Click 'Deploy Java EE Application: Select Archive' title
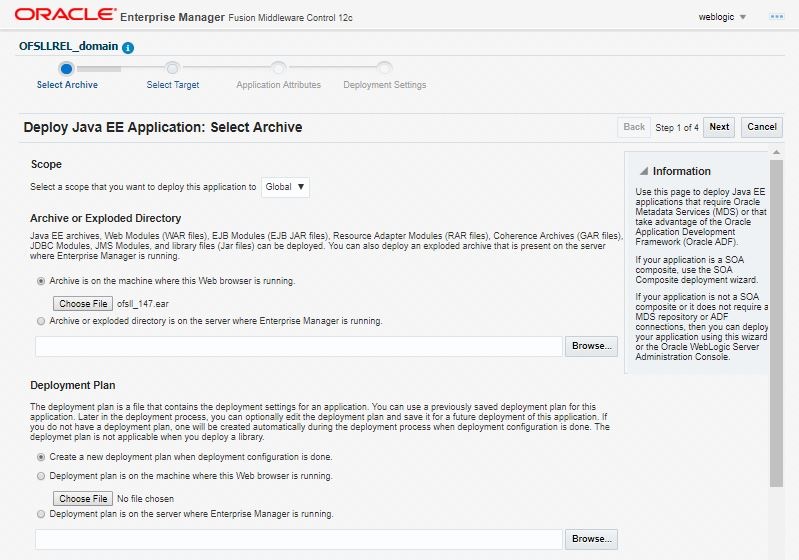Viewport: 799px width, 560px height. (x=163, y=127)
